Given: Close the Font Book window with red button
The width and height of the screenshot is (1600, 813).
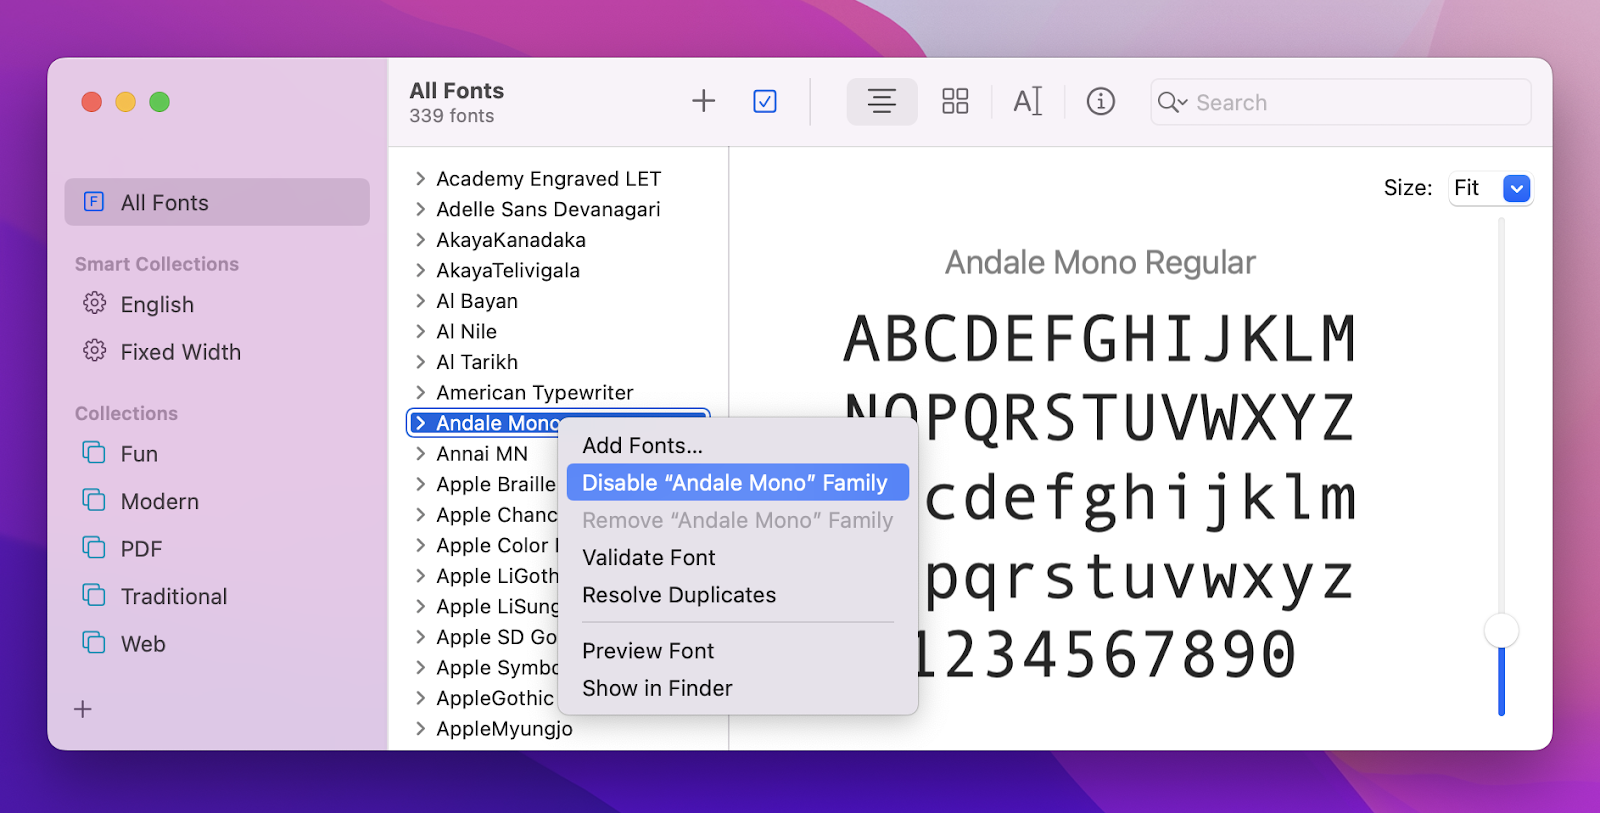Looking at the screenshot, I should pos(92,102).
